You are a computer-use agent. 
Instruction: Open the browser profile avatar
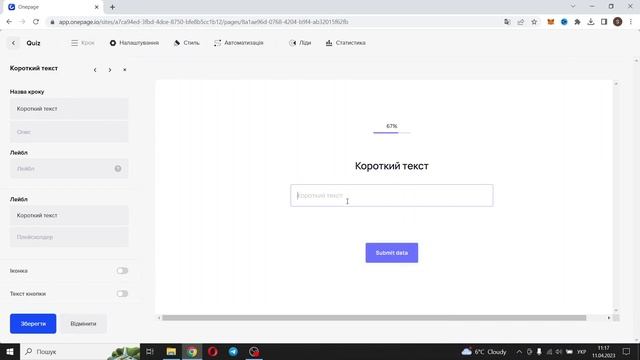[618, 22]
